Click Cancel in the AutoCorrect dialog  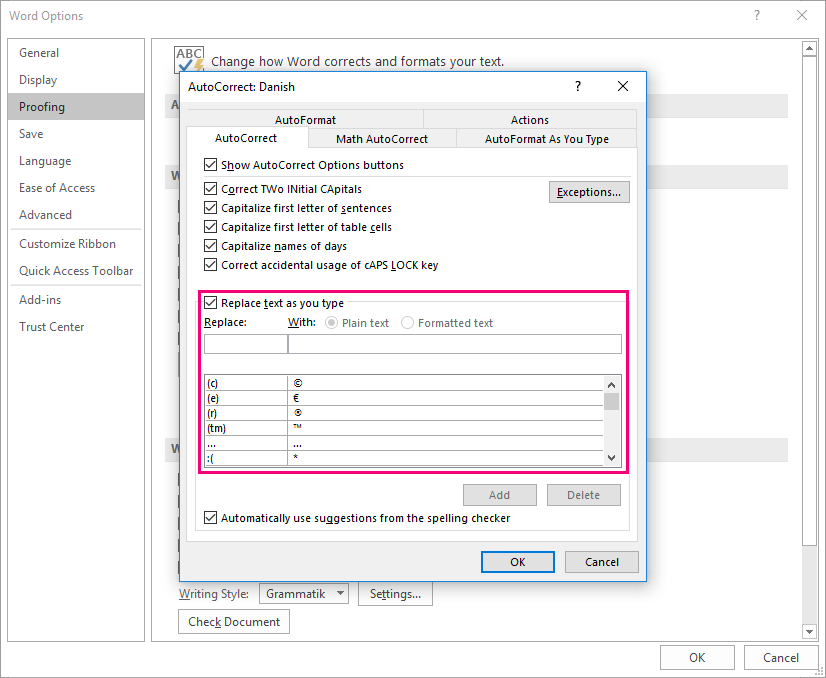coord(602,562)
